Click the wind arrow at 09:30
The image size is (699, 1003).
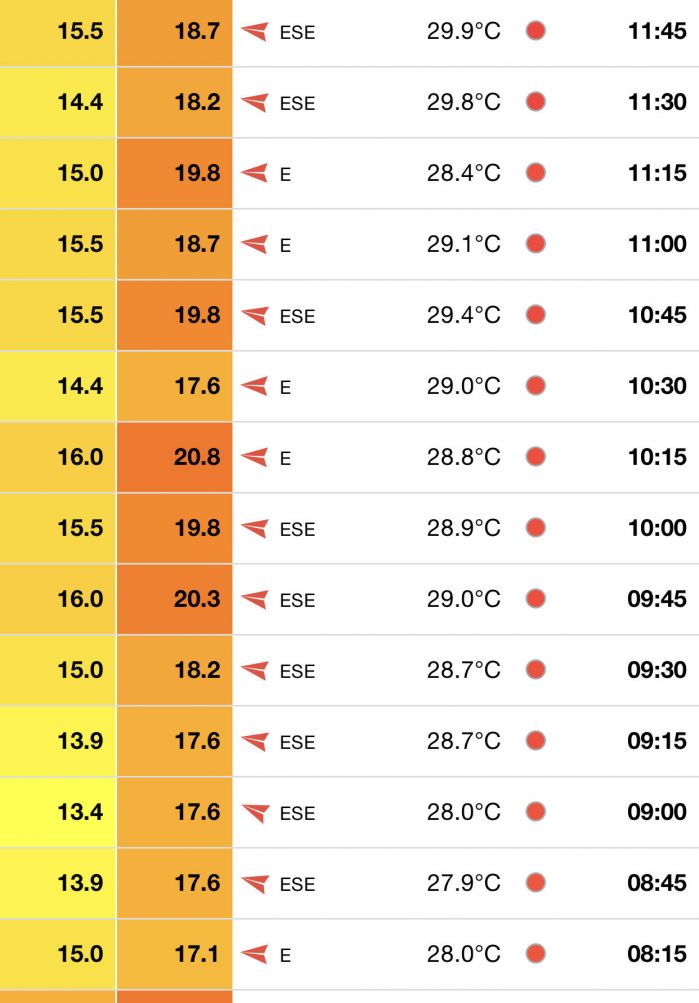coord(255,670)
